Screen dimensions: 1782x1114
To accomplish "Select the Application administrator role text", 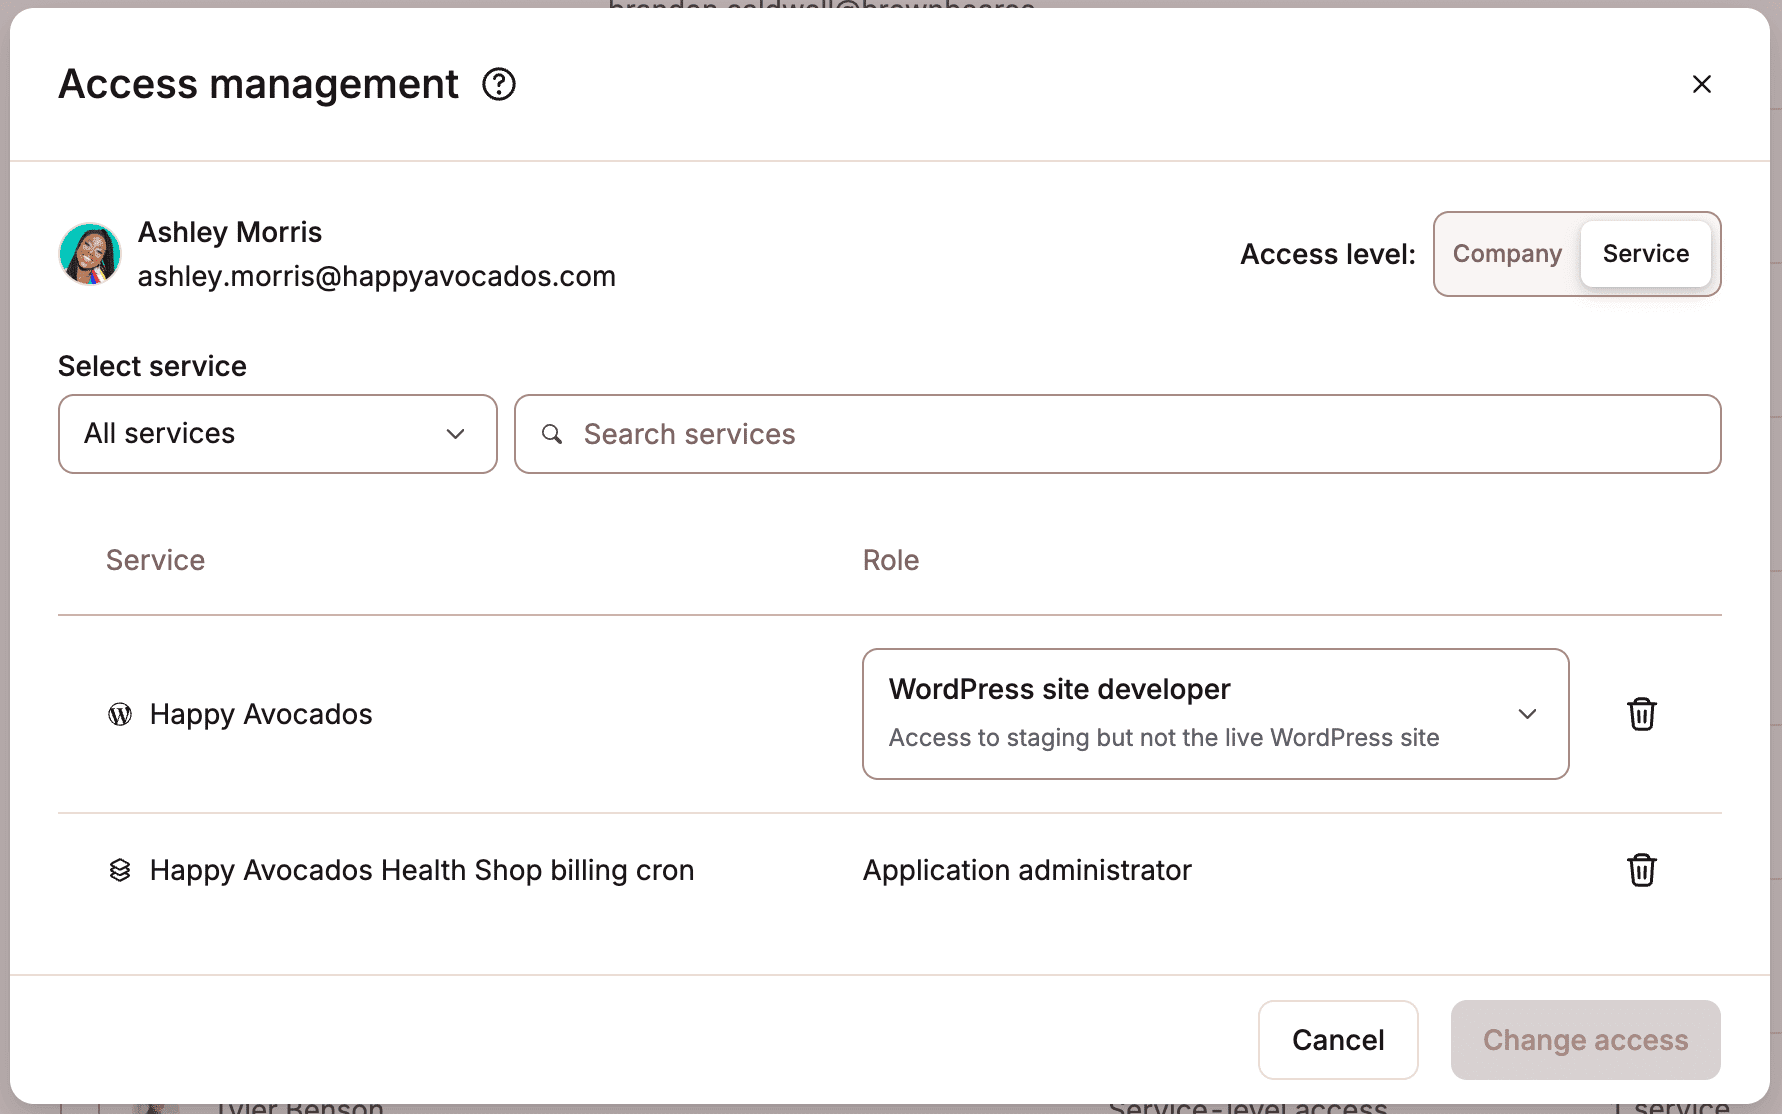I will 1027,870.
